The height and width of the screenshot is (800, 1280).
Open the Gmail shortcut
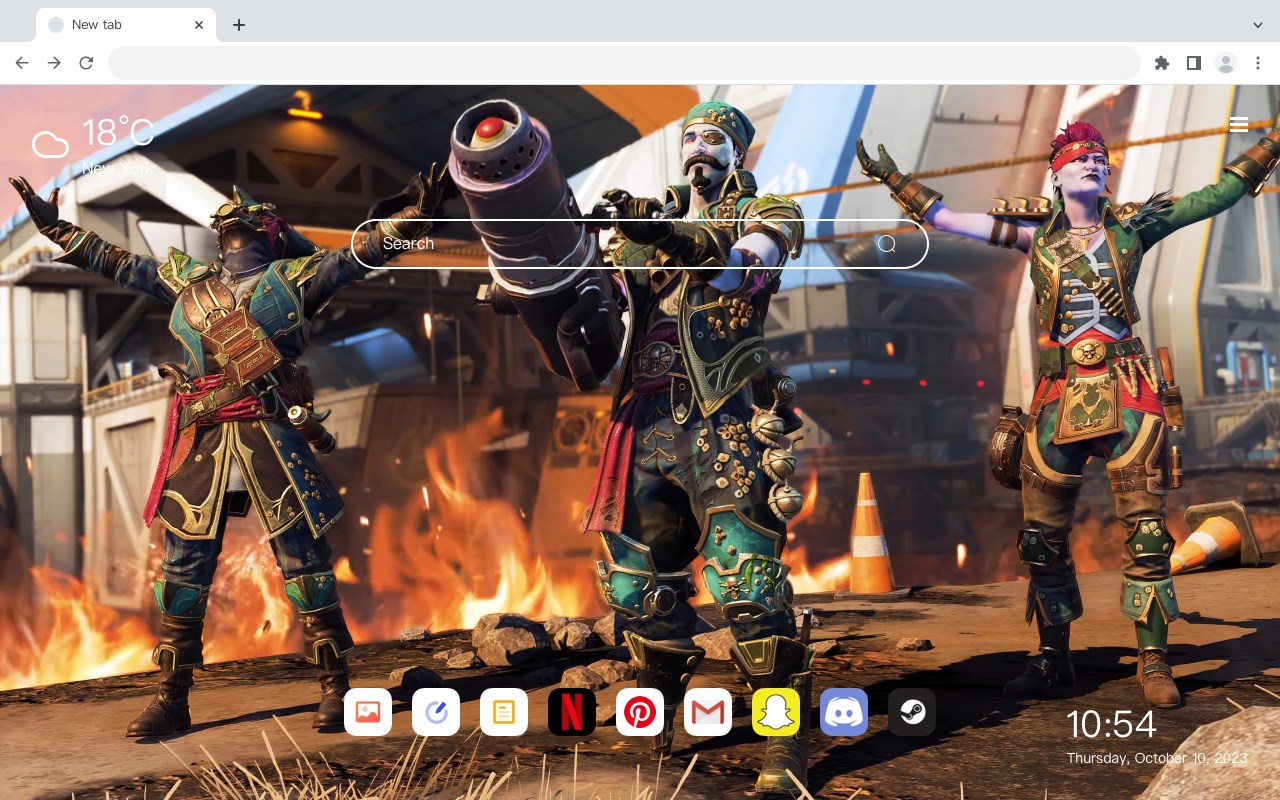click(x=708, y=712)
